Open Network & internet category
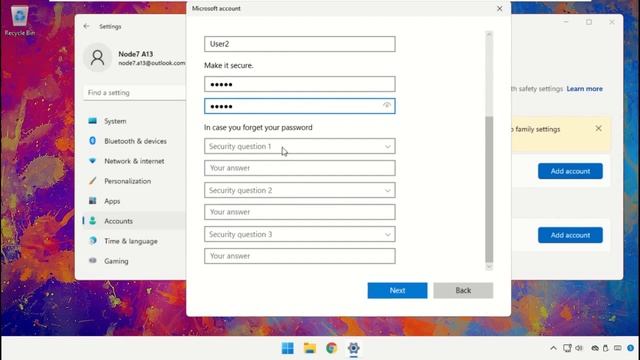Viewport: 640px width, 360px height. click(135, 161)
